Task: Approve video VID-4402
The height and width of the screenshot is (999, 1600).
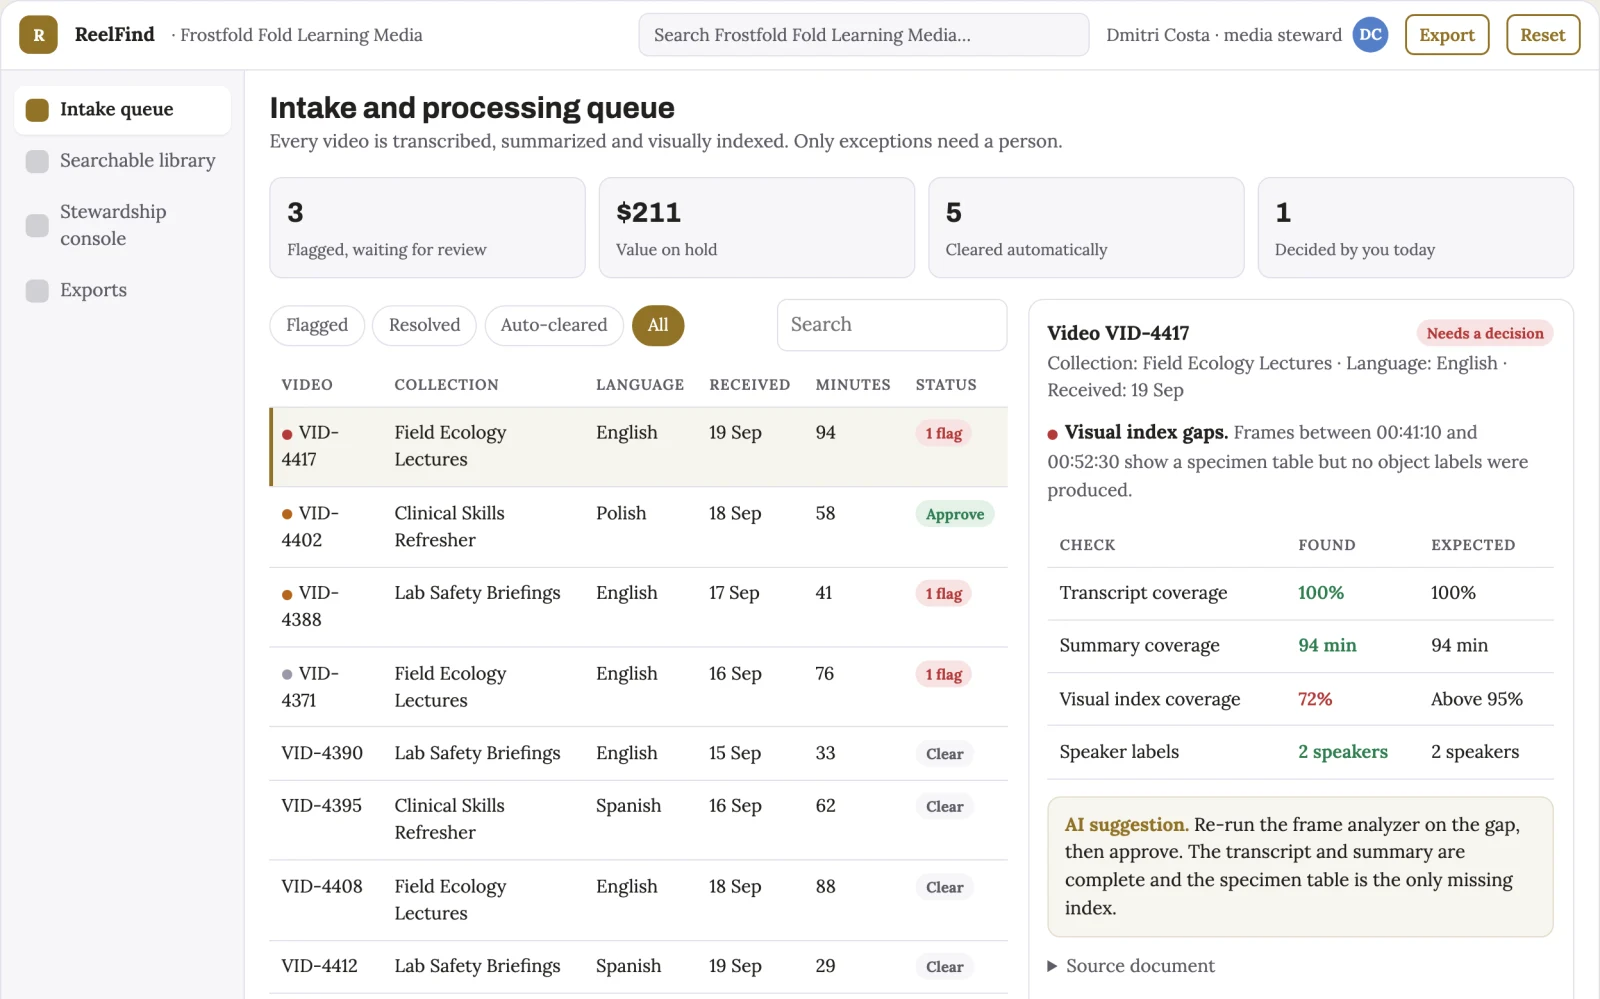Action: click(x=955, y=514)
